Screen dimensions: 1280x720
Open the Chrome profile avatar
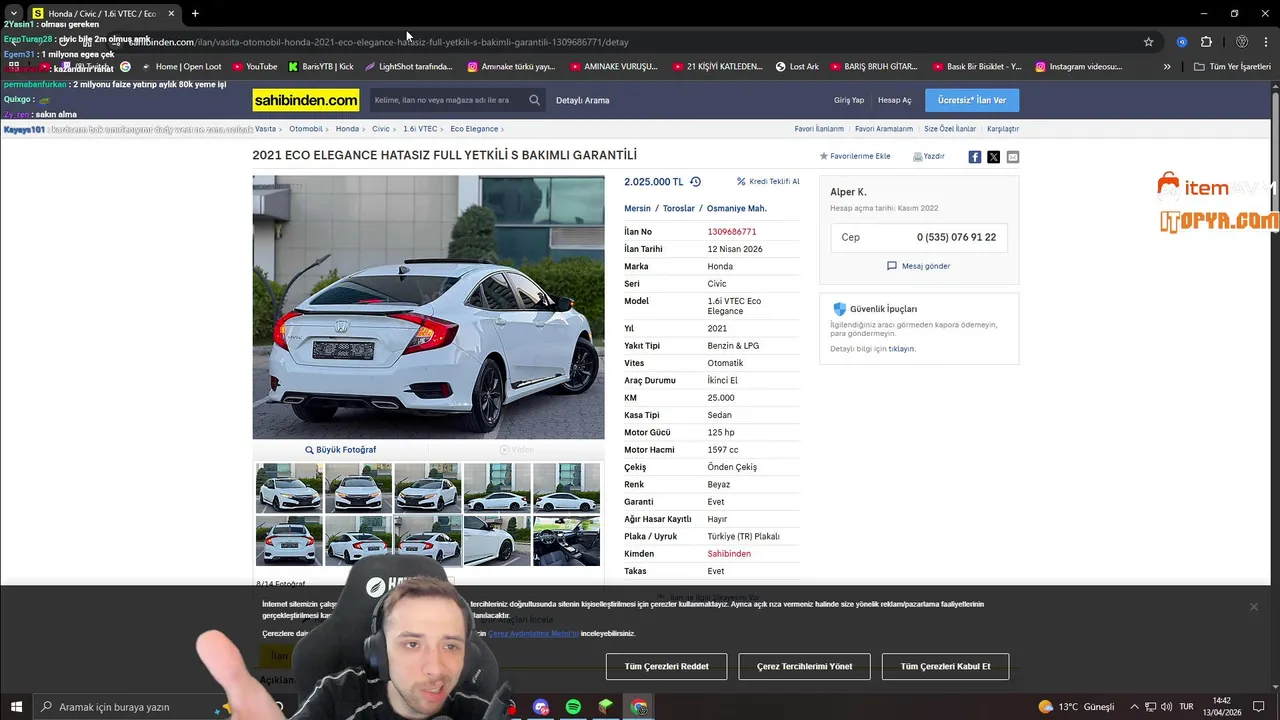[x=1242, y=42]
